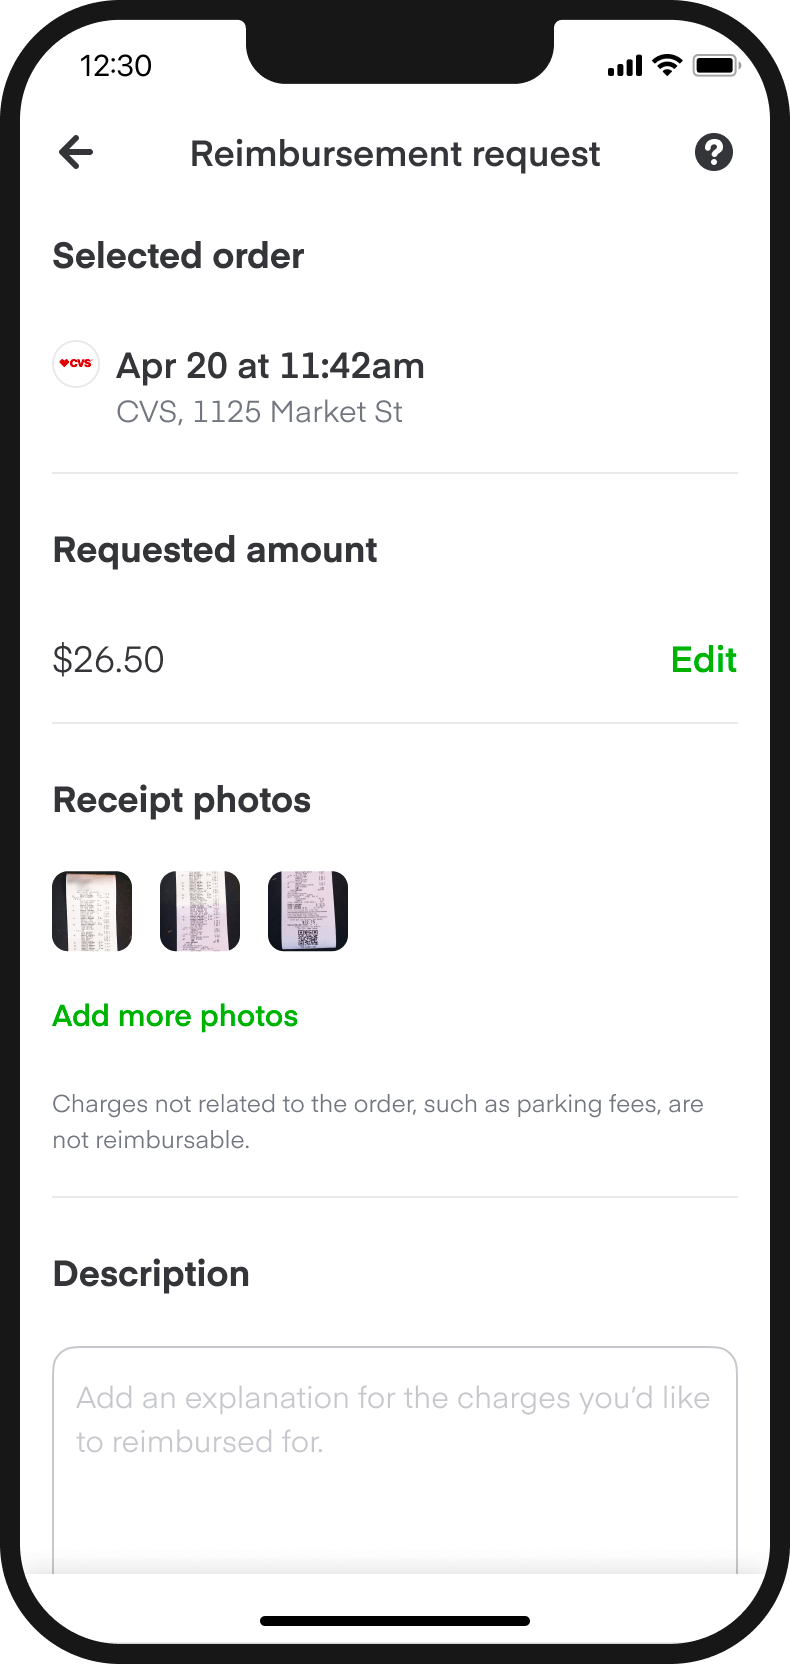This screenshot has height=1664, width=790.
Task: Open help via question mark icon
Action: point(713,153)
